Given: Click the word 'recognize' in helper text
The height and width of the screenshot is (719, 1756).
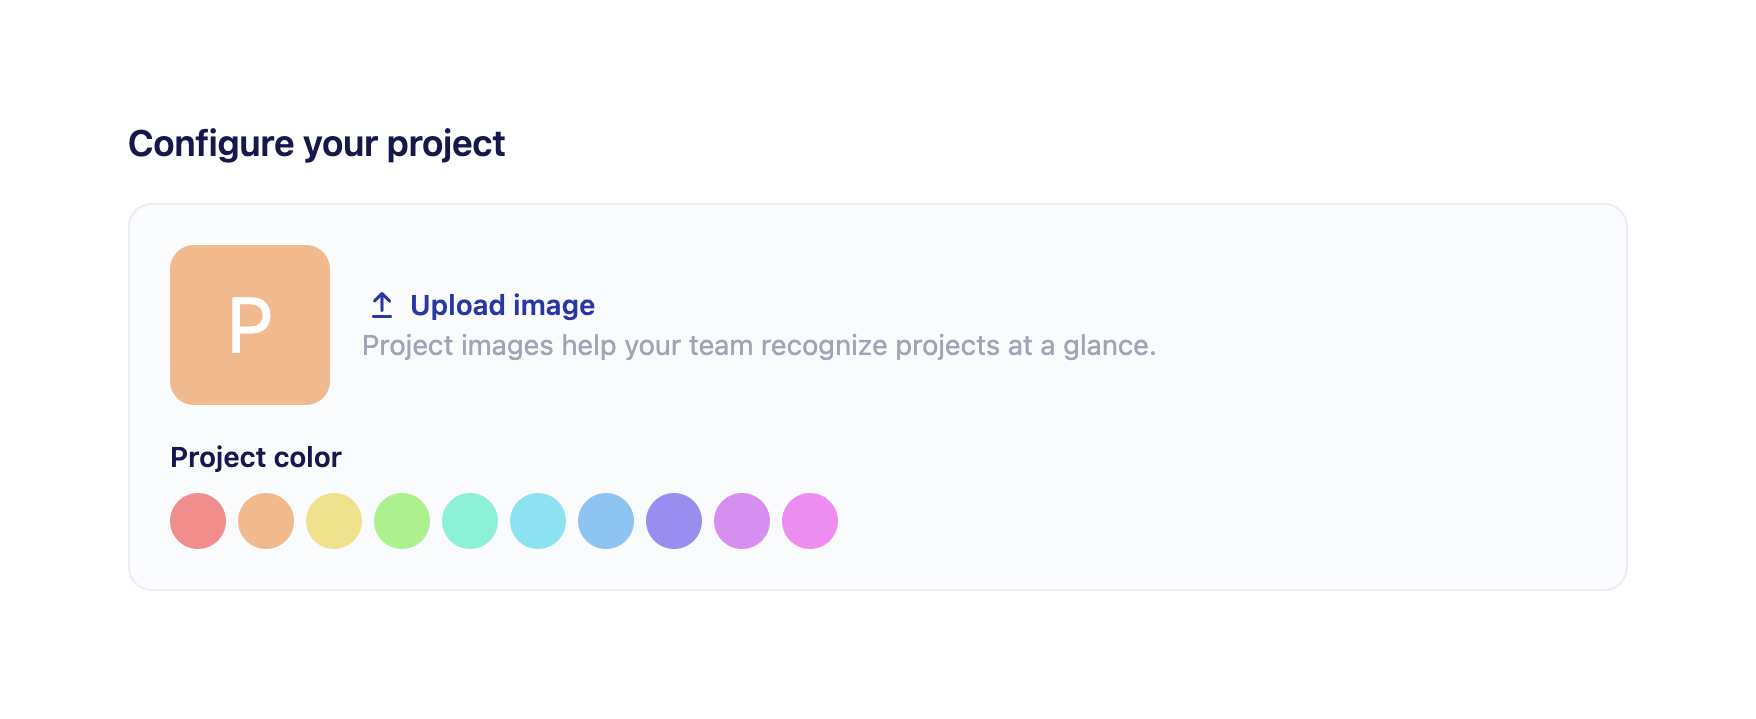Looking at the screenshot, I should [824, 346].
